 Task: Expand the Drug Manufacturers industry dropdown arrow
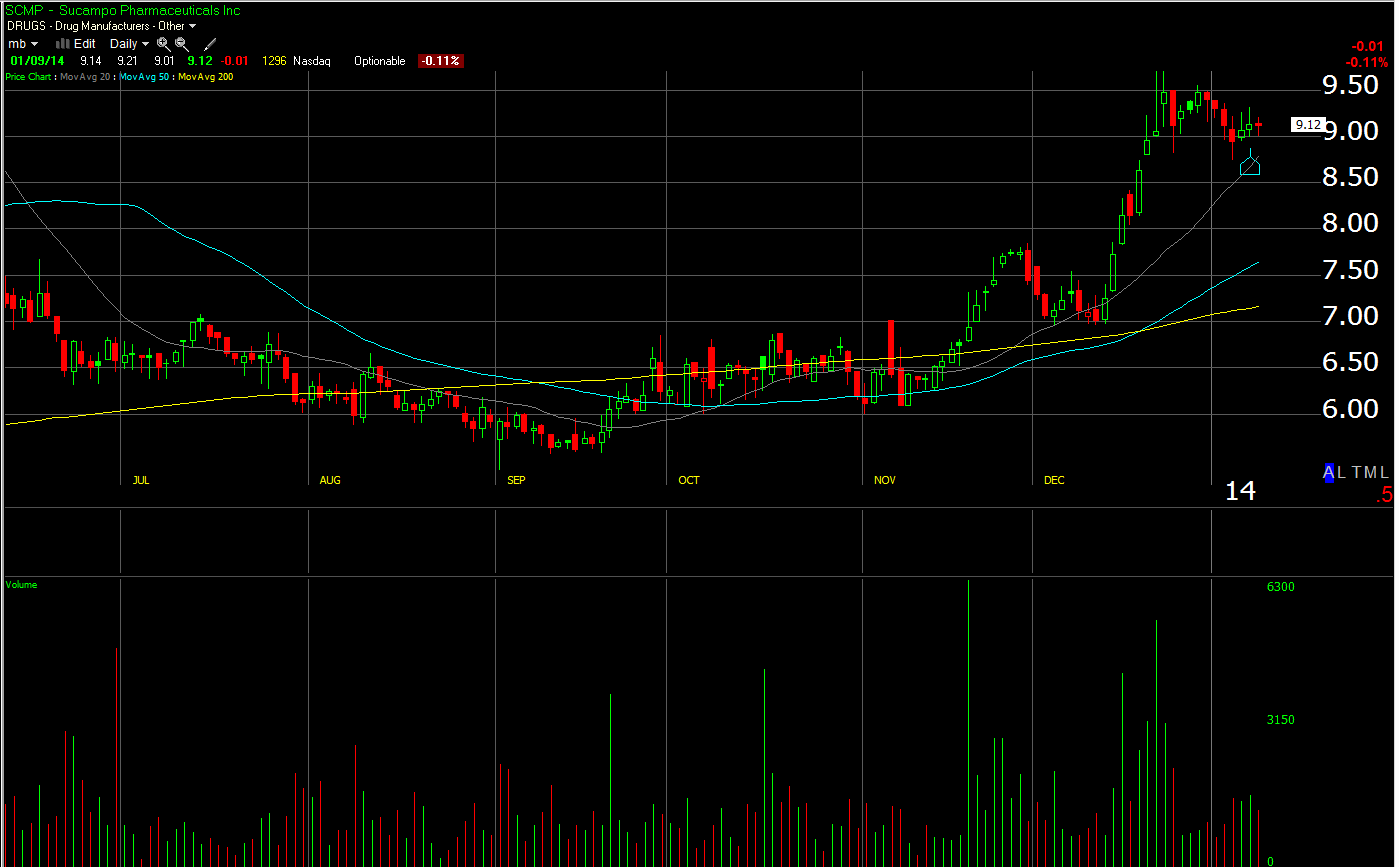point(192,26)
